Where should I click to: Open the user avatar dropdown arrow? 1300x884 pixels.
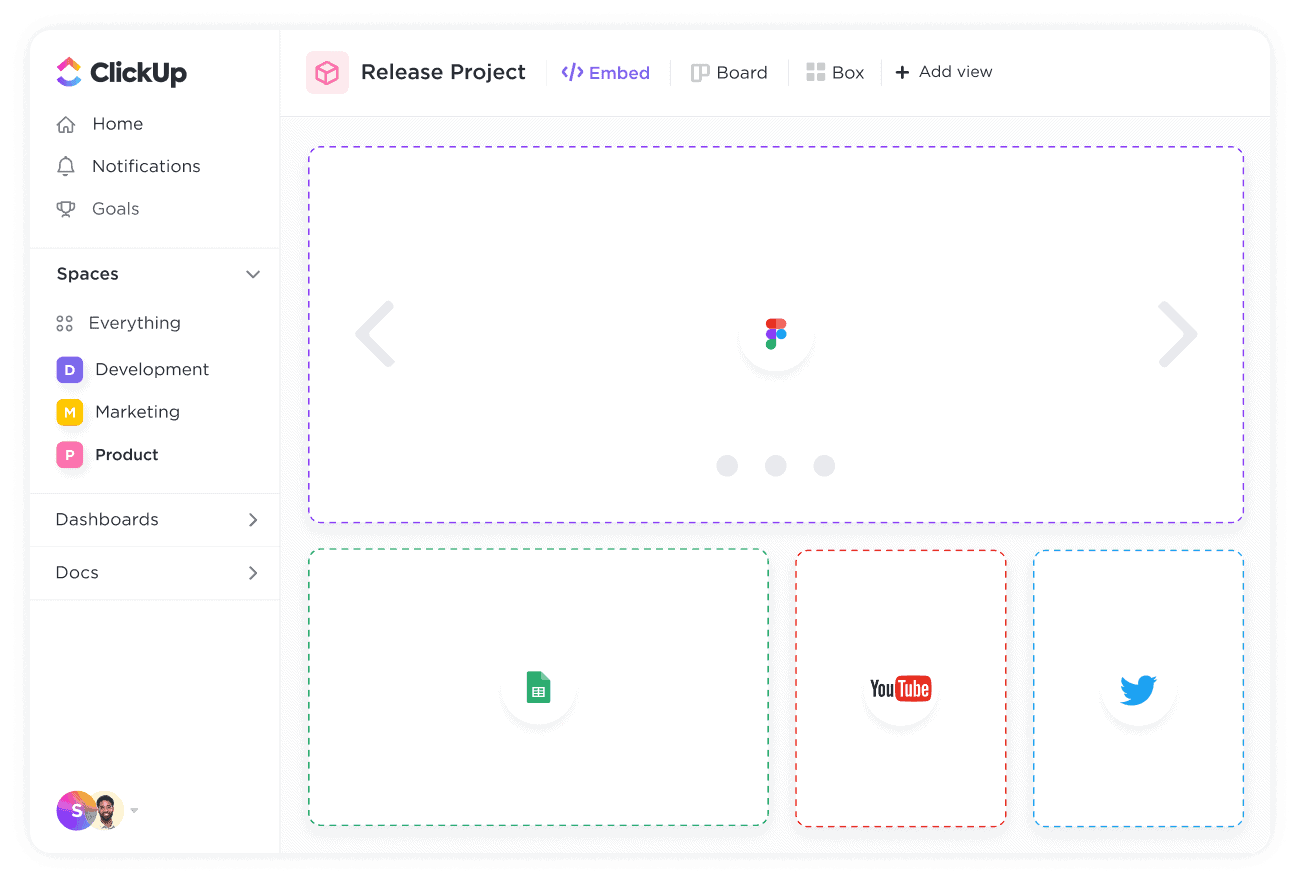[135, 811]
